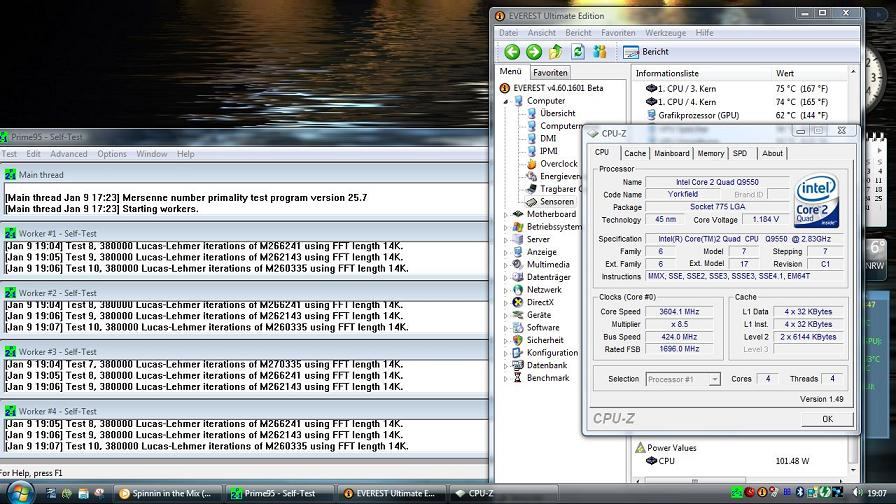The image size is (896, 504).
Task: Expand the Betriebssystem tree node
Action: (506, 227)
